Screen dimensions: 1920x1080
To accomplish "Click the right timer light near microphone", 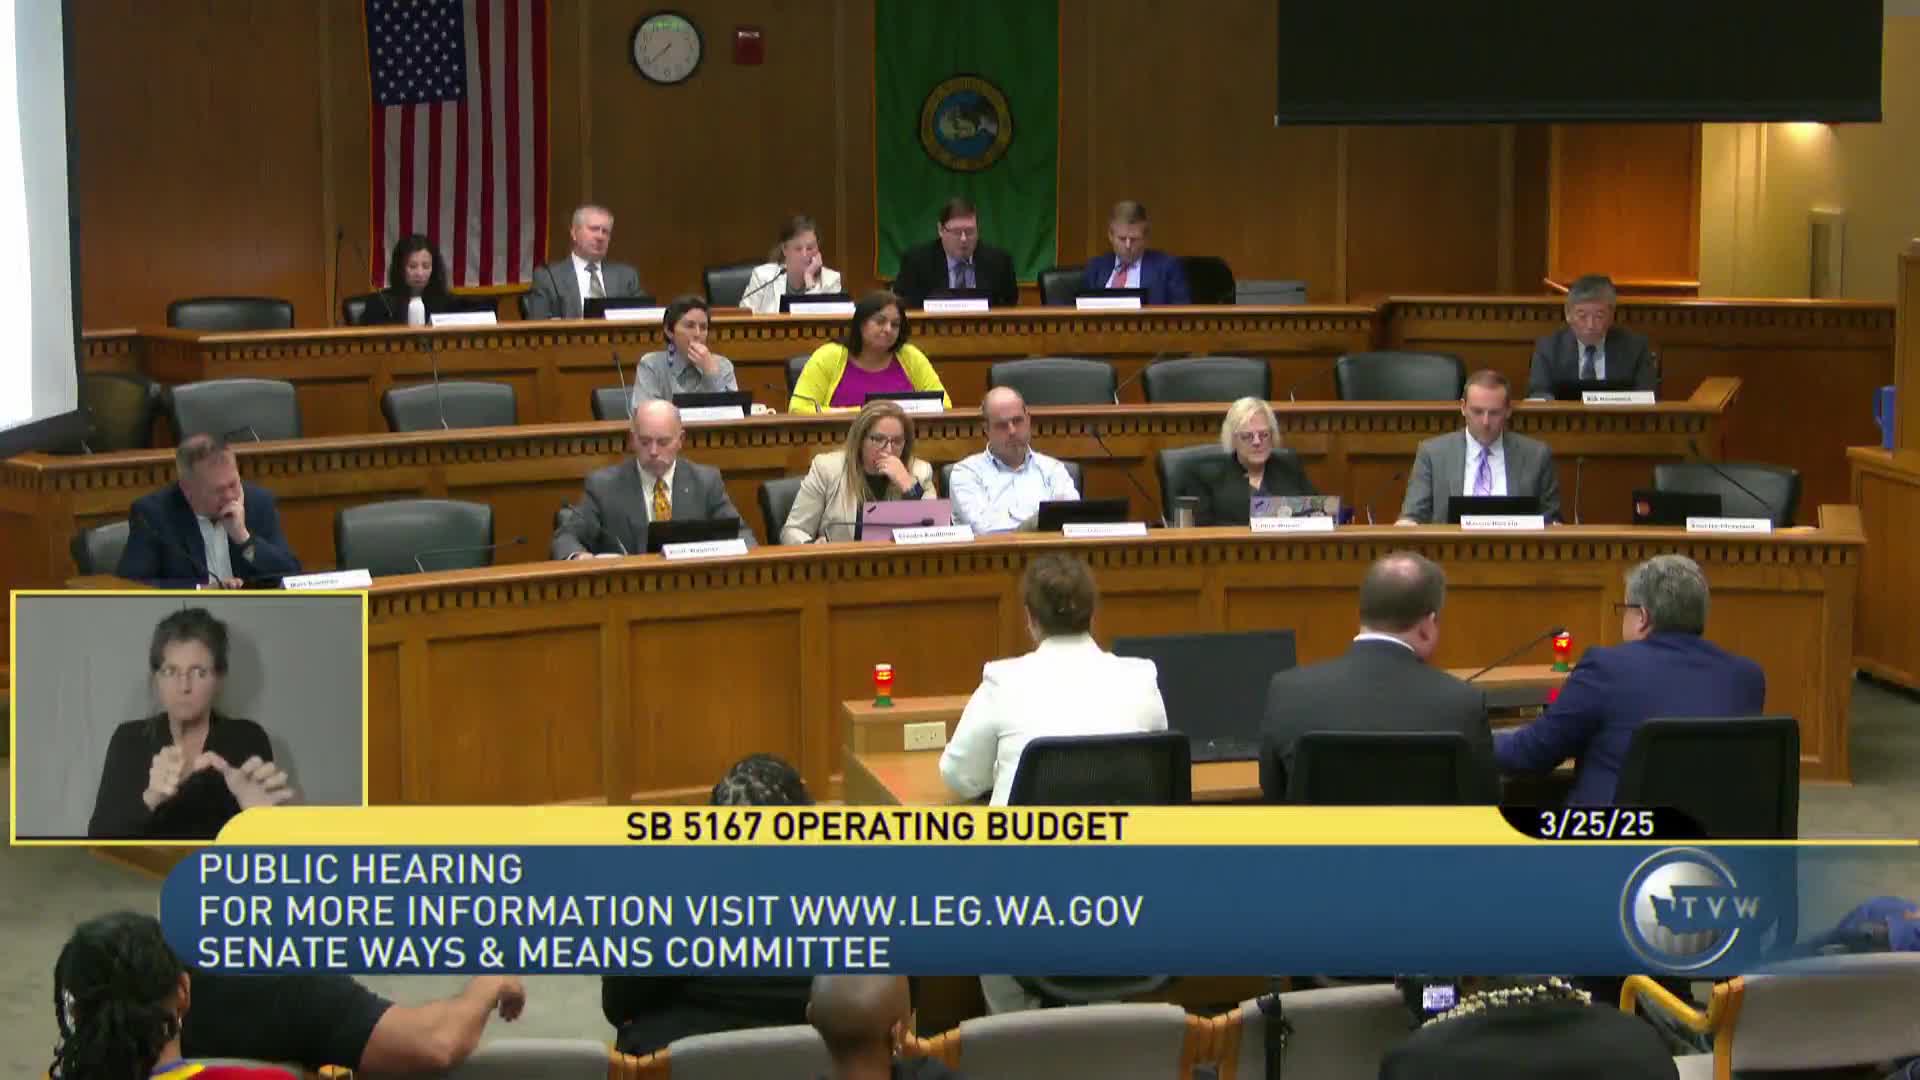I will click(x=1561, y=651).
